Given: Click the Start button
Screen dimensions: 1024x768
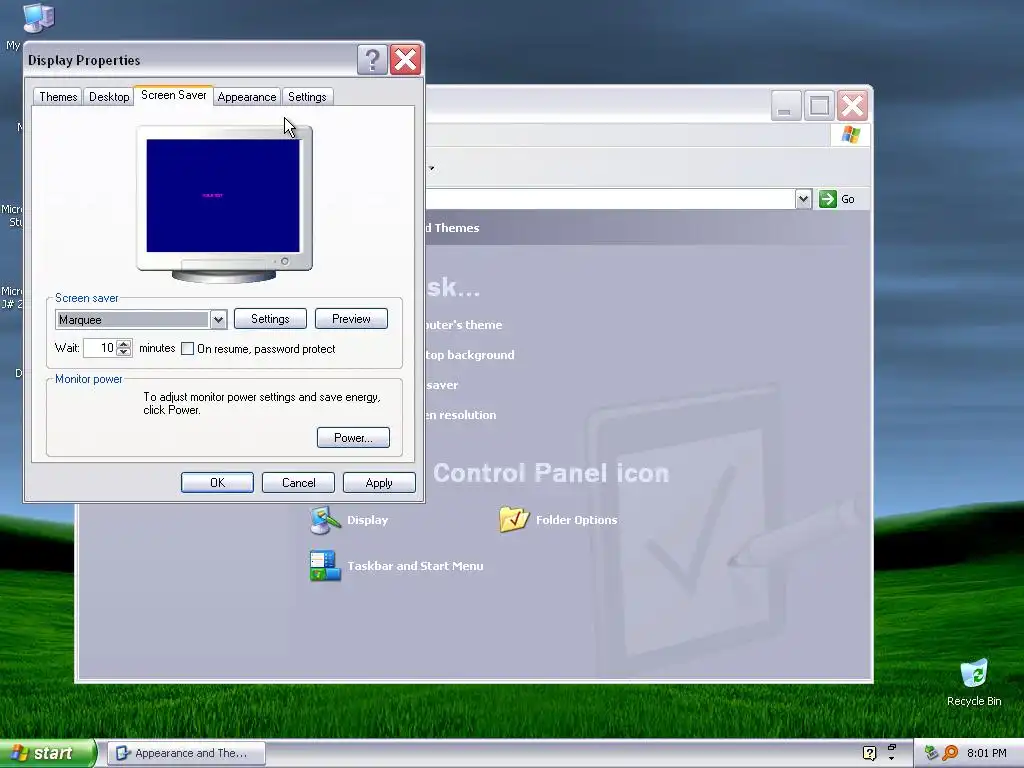Looking at the screenshot, I should [48, 753].
